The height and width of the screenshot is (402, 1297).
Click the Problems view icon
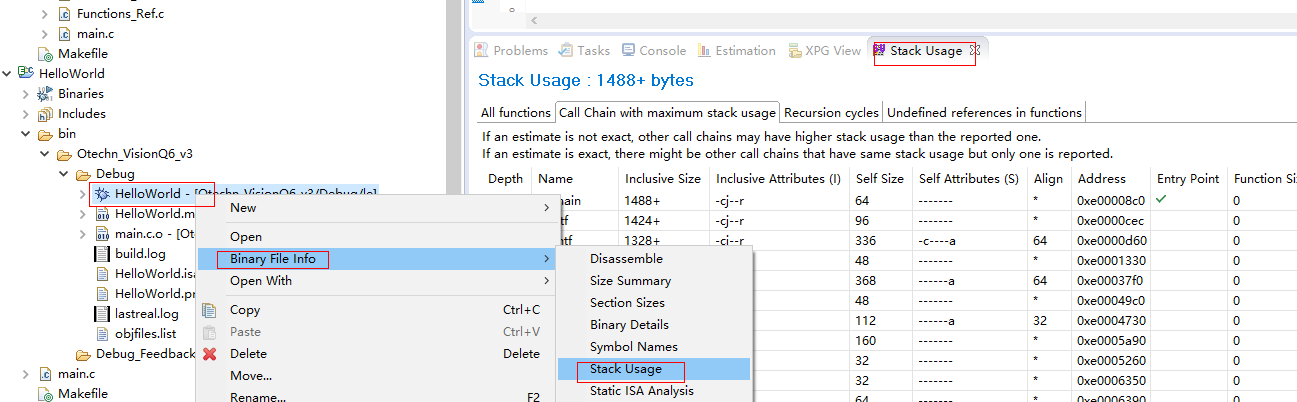pyautogui.click(x=481, y=50)
